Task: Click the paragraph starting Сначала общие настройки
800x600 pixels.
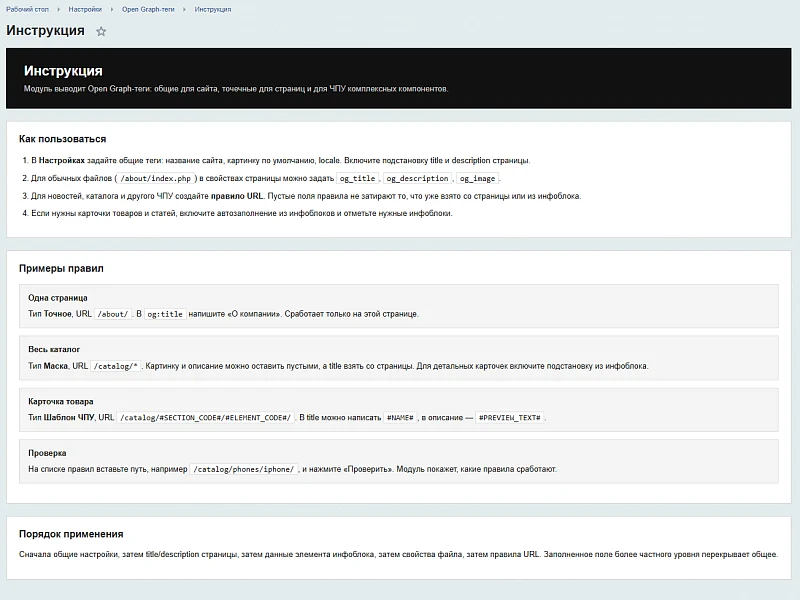Action: tap(398, 554)
